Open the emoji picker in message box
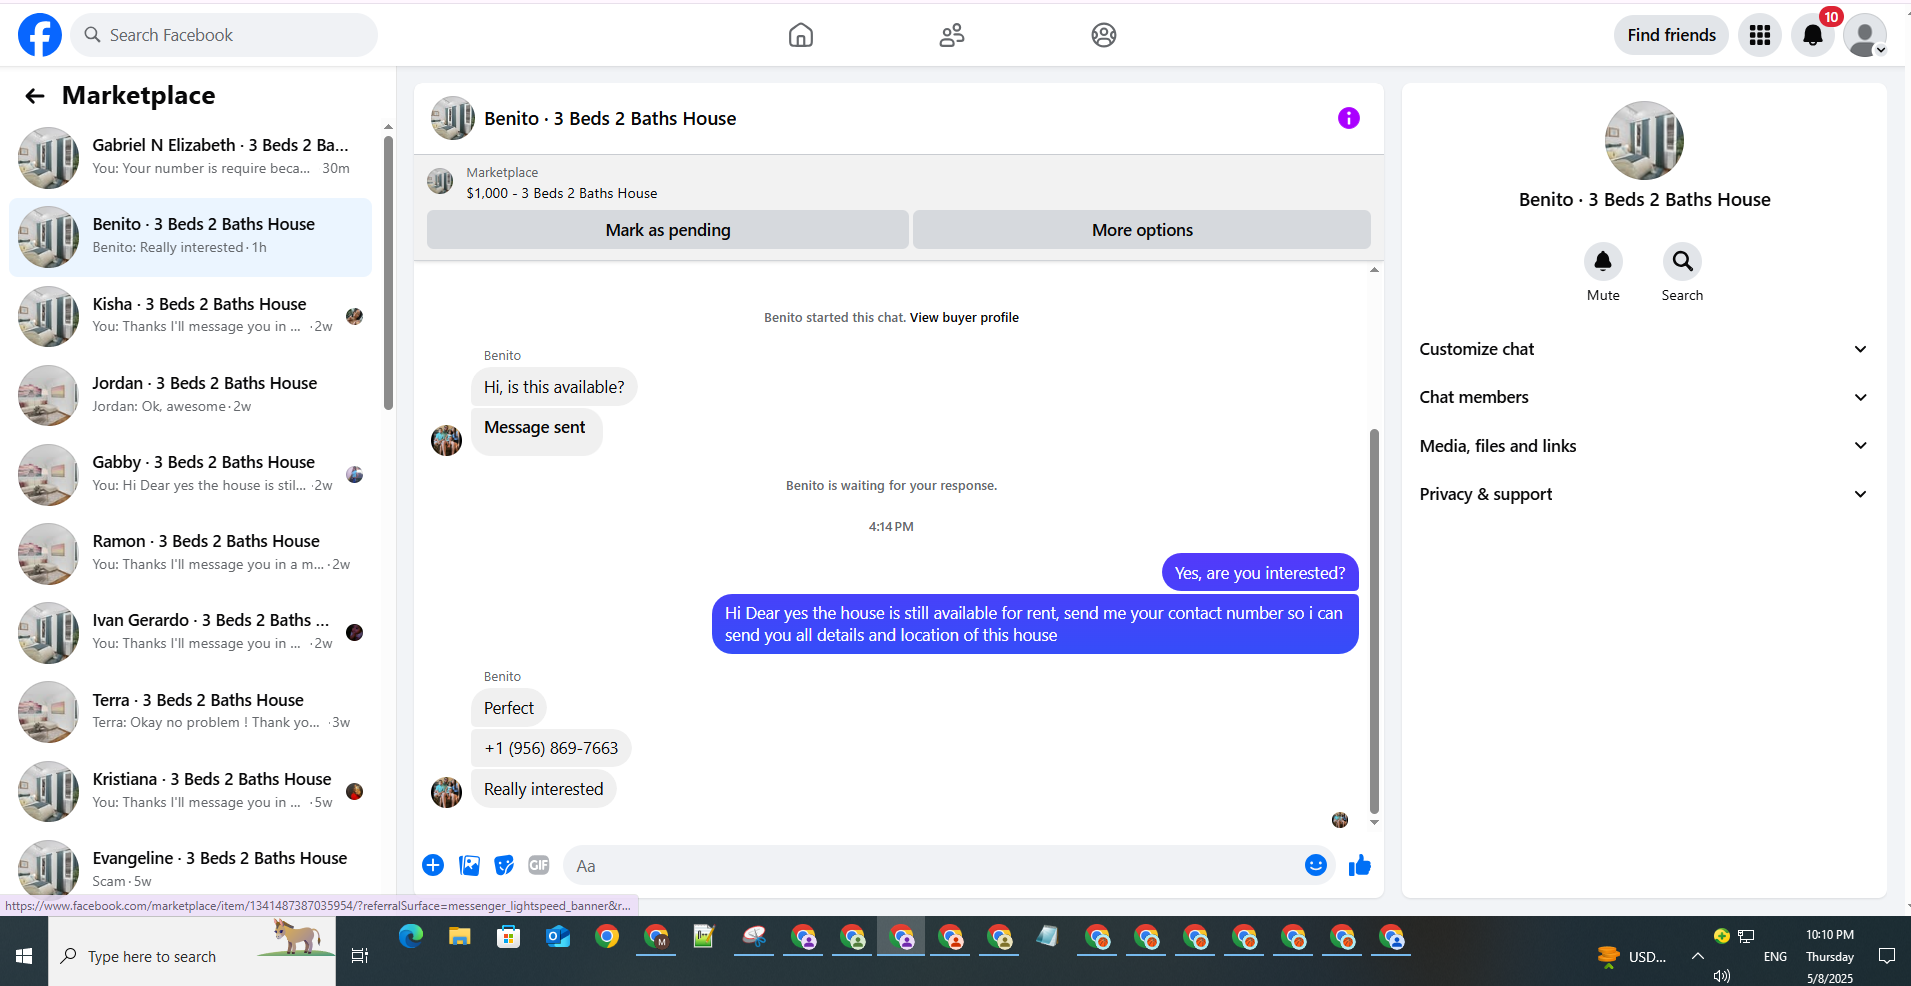 [1316, 865]
